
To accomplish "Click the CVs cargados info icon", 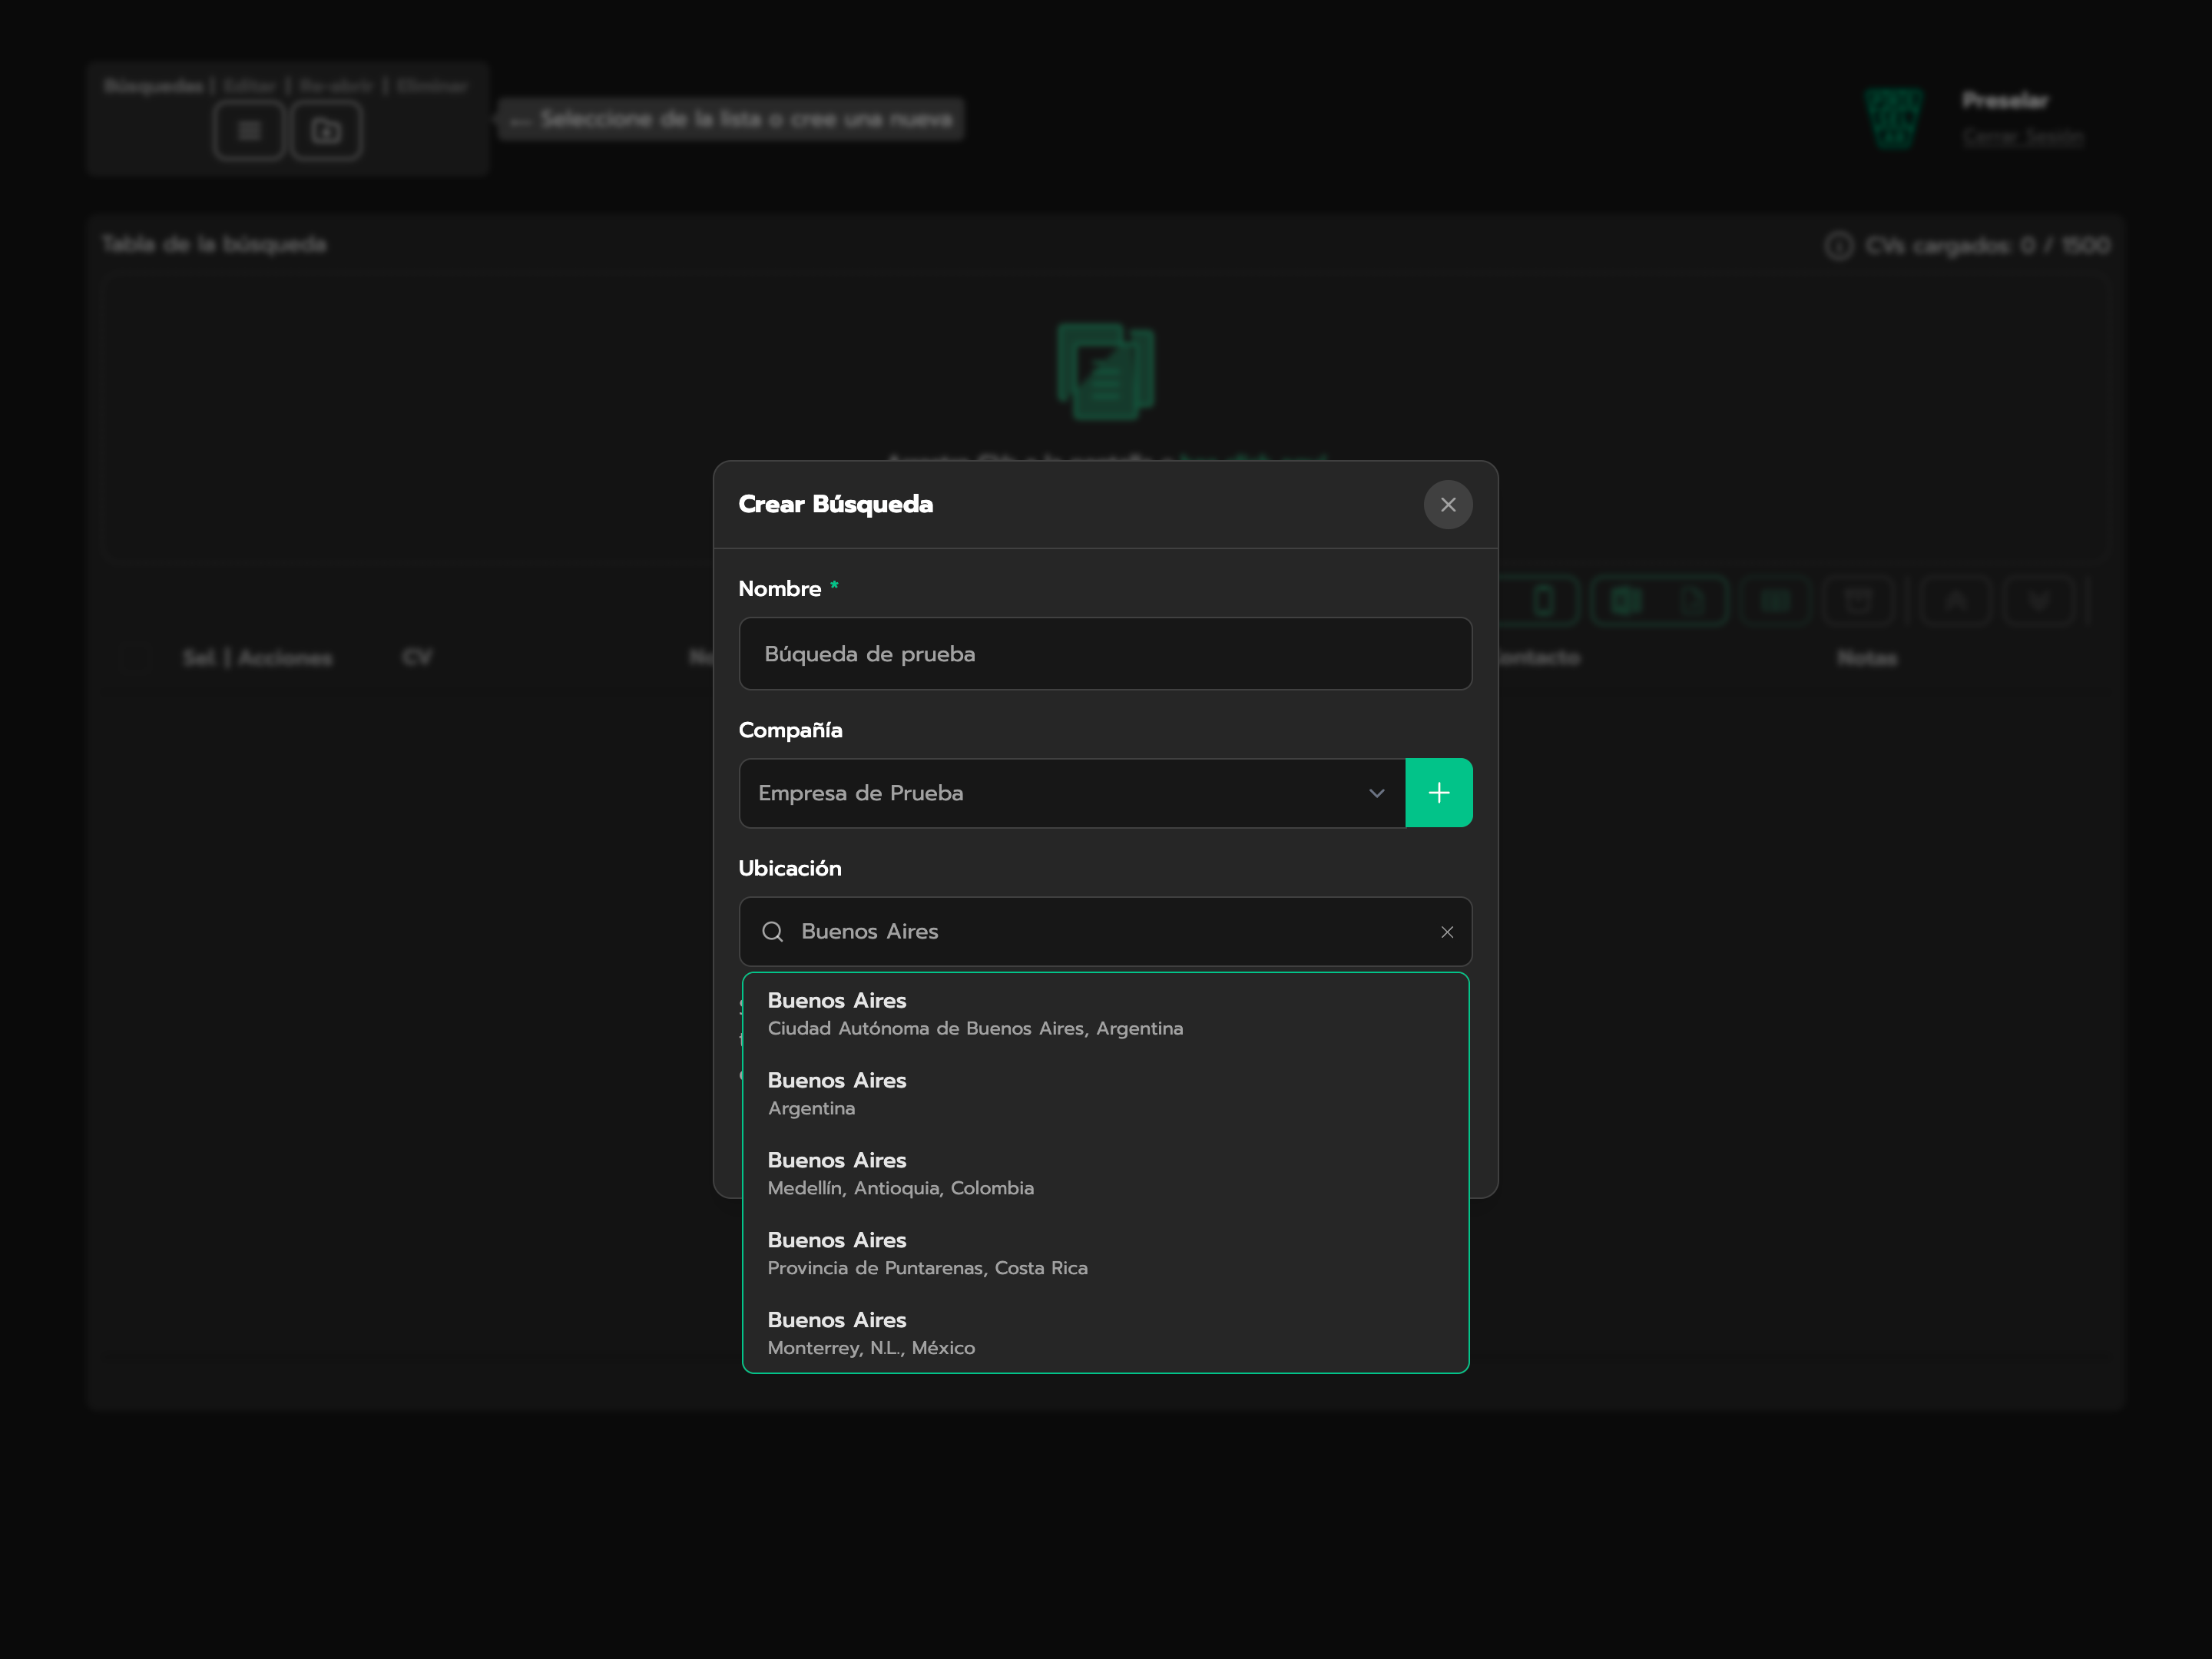I will (1838, 246).
